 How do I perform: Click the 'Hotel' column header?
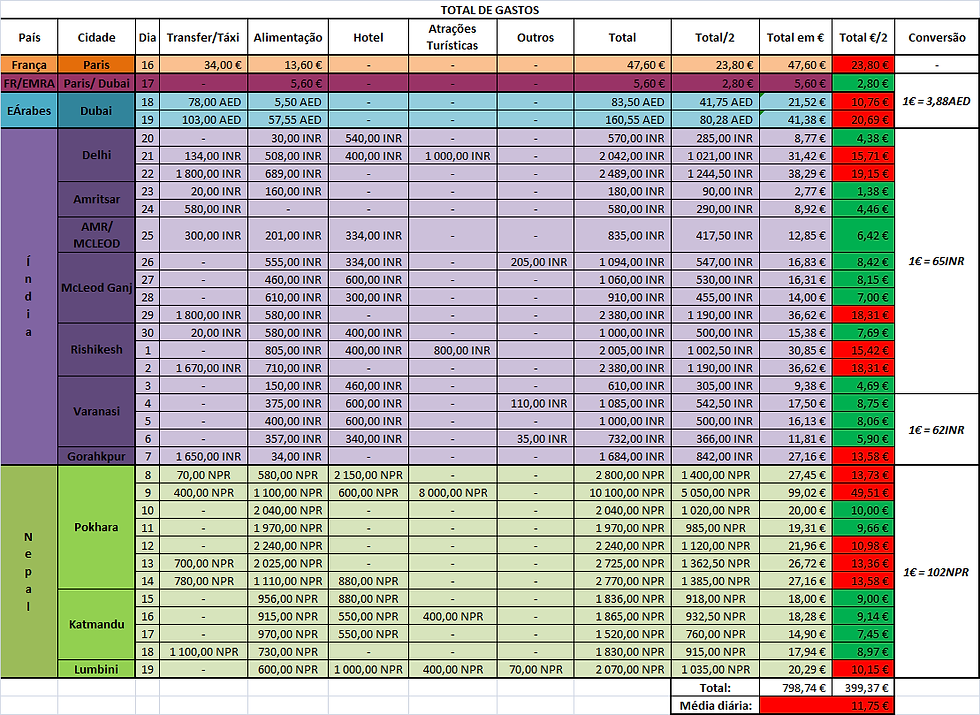tap(368, 38)
